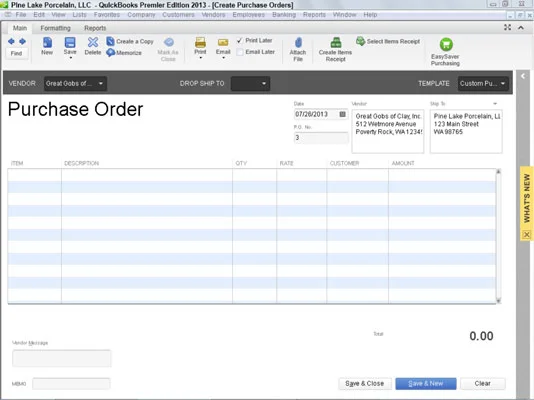
Task: Click the Vendor Message field
Action: coord(62,358)
